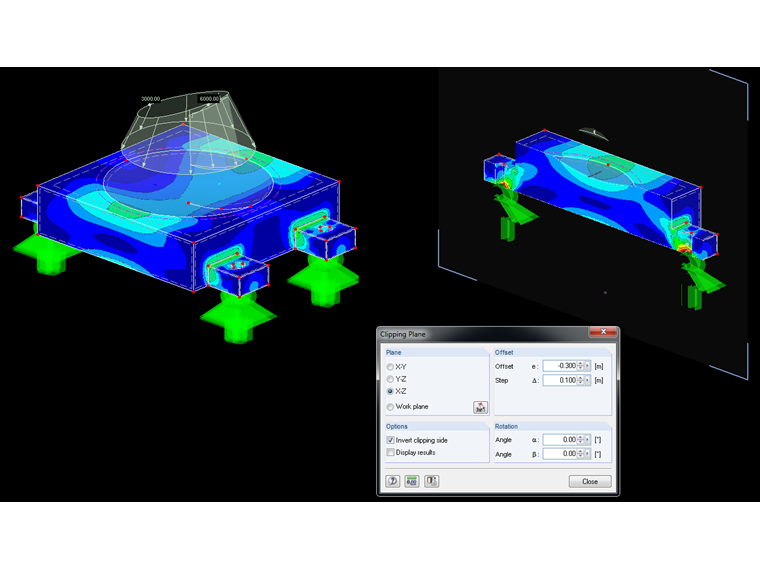Click the 3000.00 load label
Screen dimensions: 760x570
150,99
